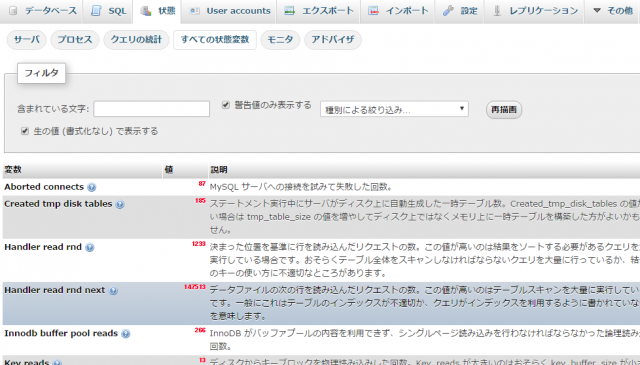
Task: Select the Innodb buffer pool reads variable name
Action: 61,333
